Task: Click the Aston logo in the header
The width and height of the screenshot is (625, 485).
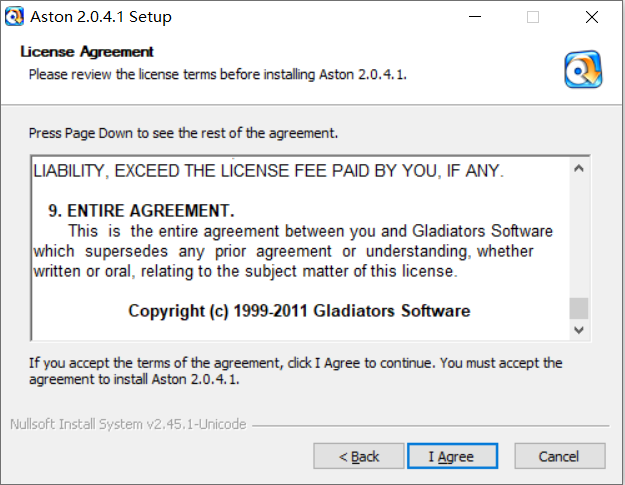Action: (582, 68)
